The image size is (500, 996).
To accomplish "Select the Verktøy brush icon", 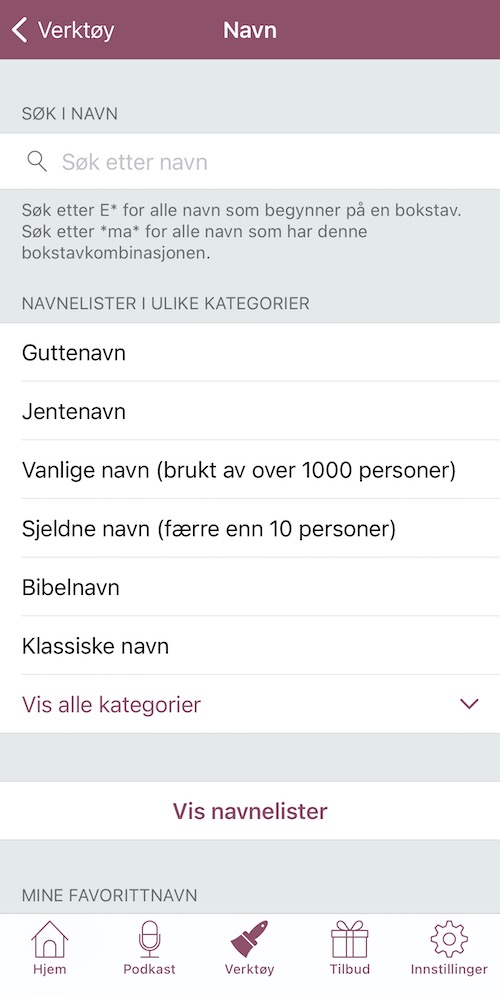I will click(249, 939).
